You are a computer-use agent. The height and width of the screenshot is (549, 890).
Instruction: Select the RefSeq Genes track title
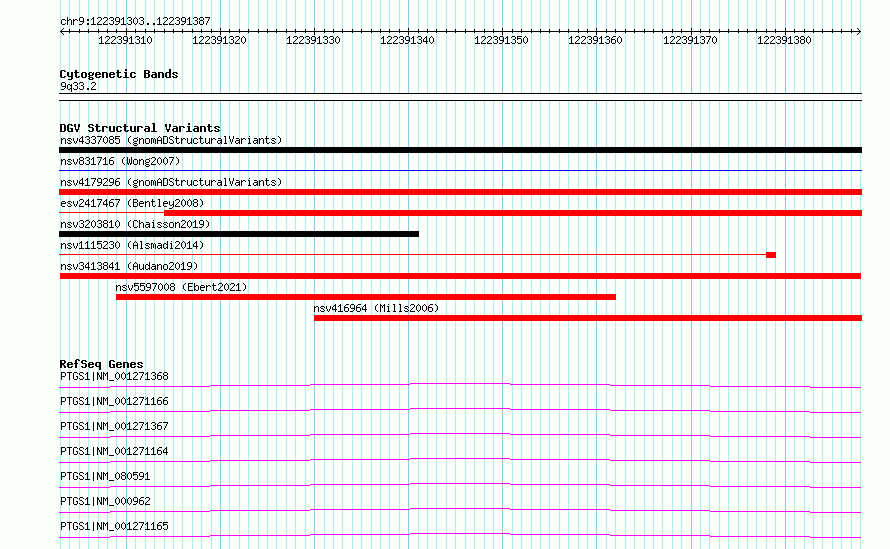click(x=102, y=364)
